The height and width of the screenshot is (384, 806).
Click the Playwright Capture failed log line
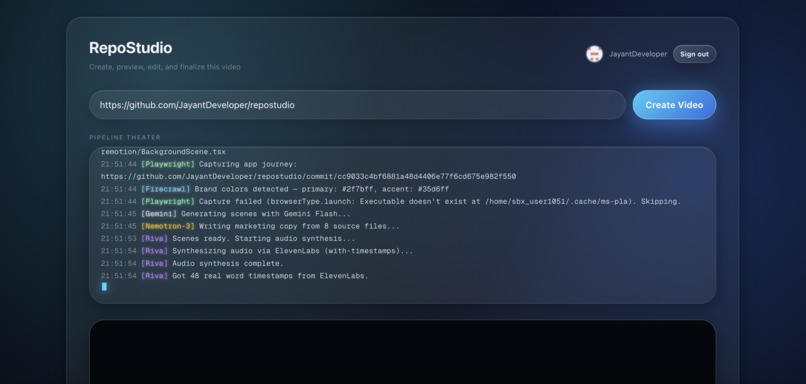pos(391,201)
